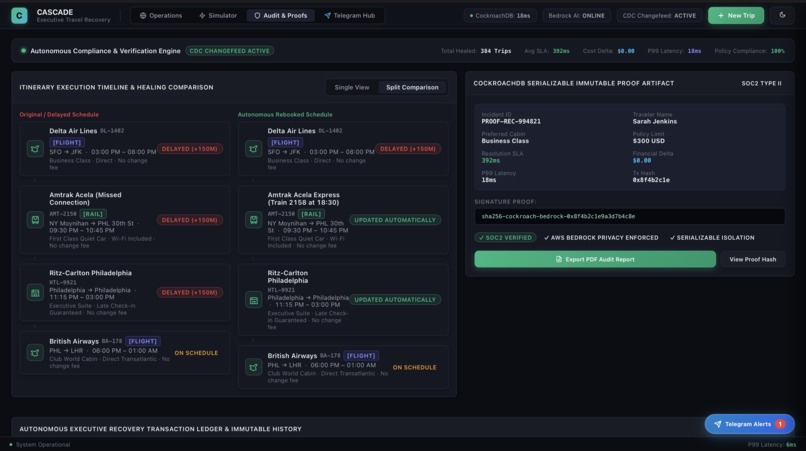Select Split Comparison view

[x=412, y=87]
